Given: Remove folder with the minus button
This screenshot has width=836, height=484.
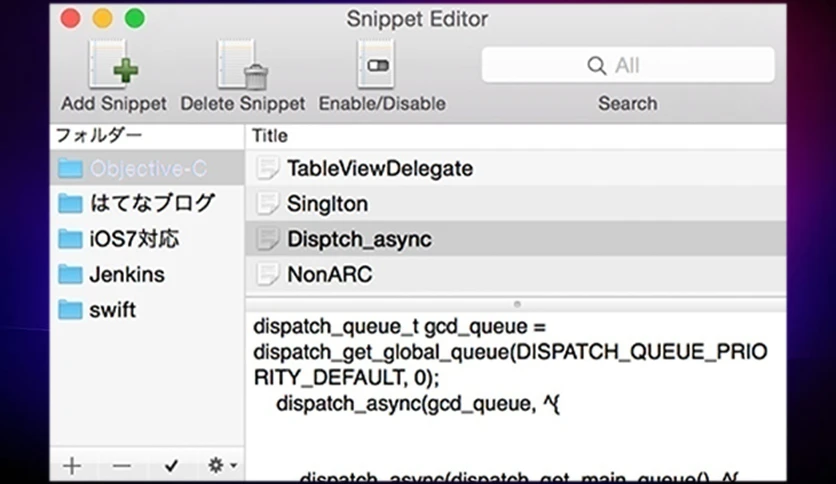Looking at the screenshot, I should (122, 466).
